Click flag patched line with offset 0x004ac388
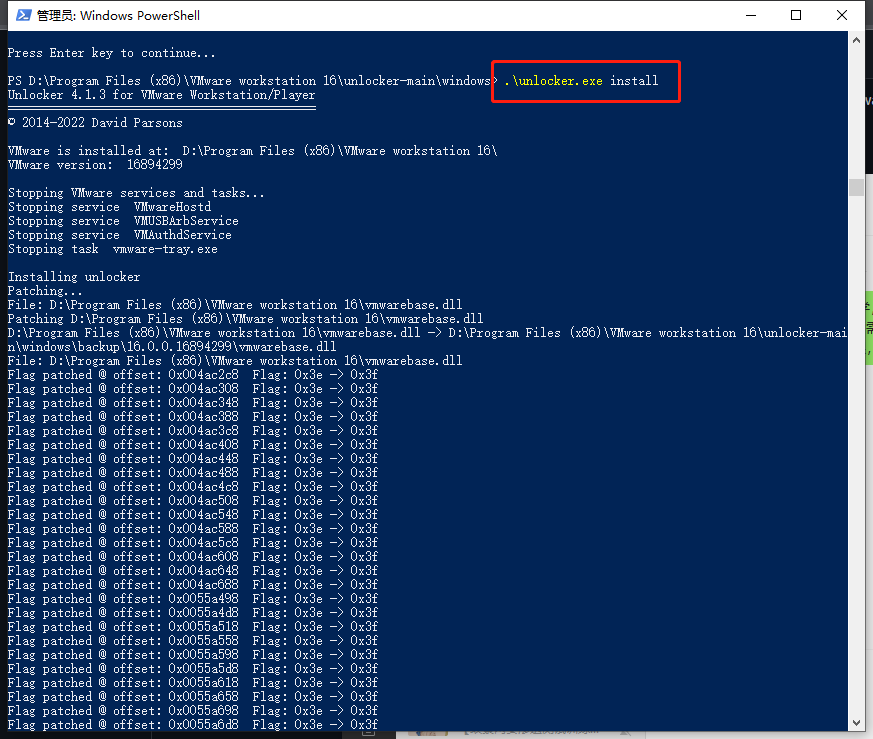The image size is (873, 739). pyautogui.click(x=193, y=417)
